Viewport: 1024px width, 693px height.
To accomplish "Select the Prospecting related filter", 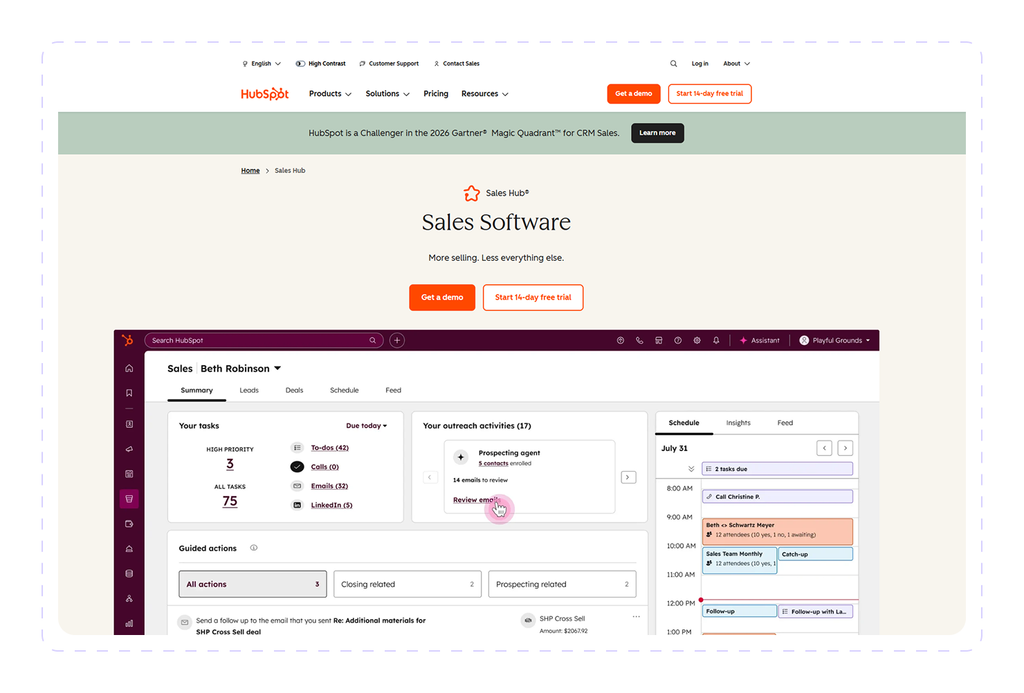I will coord(562,585).
